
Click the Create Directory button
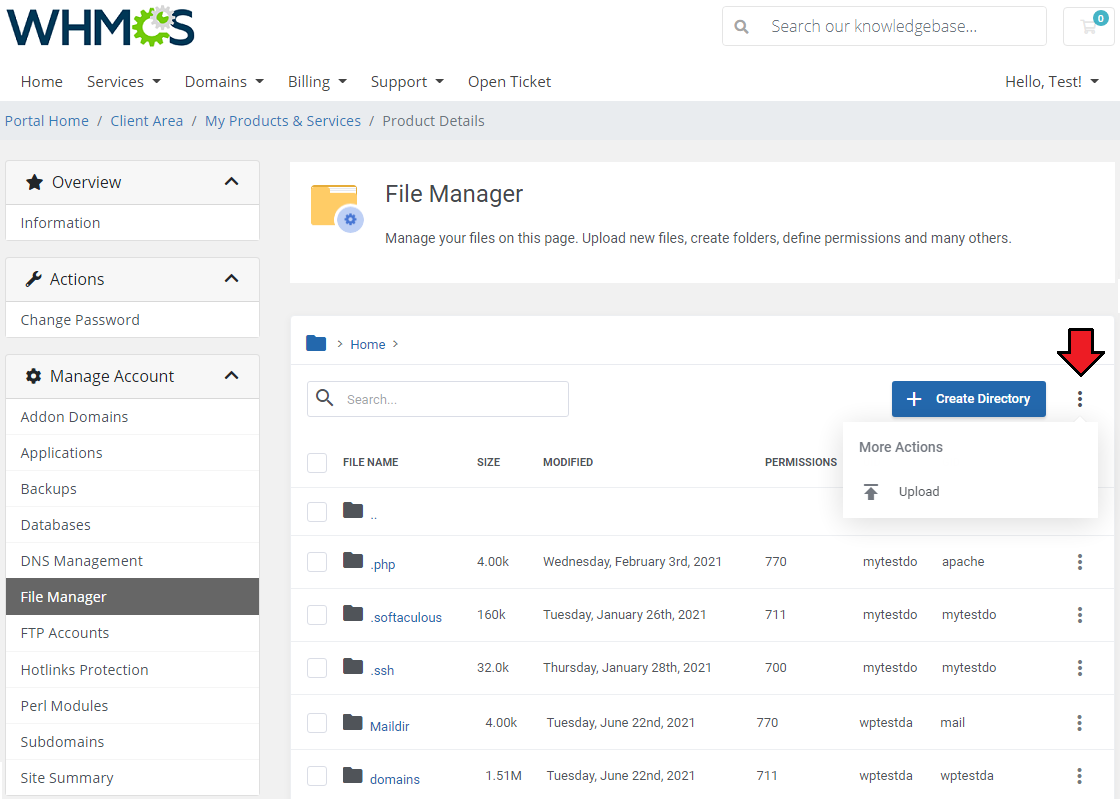969,399
